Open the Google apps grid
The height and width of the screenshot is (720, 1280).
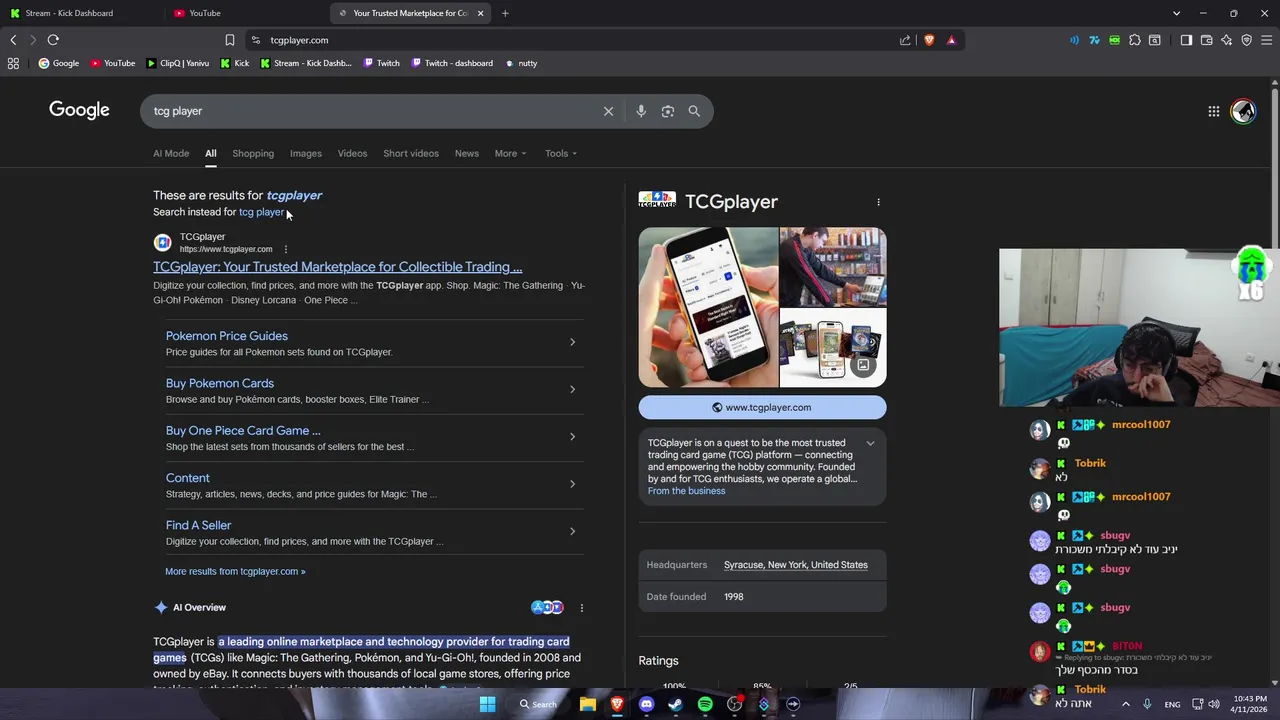[x=1213, y=111]
